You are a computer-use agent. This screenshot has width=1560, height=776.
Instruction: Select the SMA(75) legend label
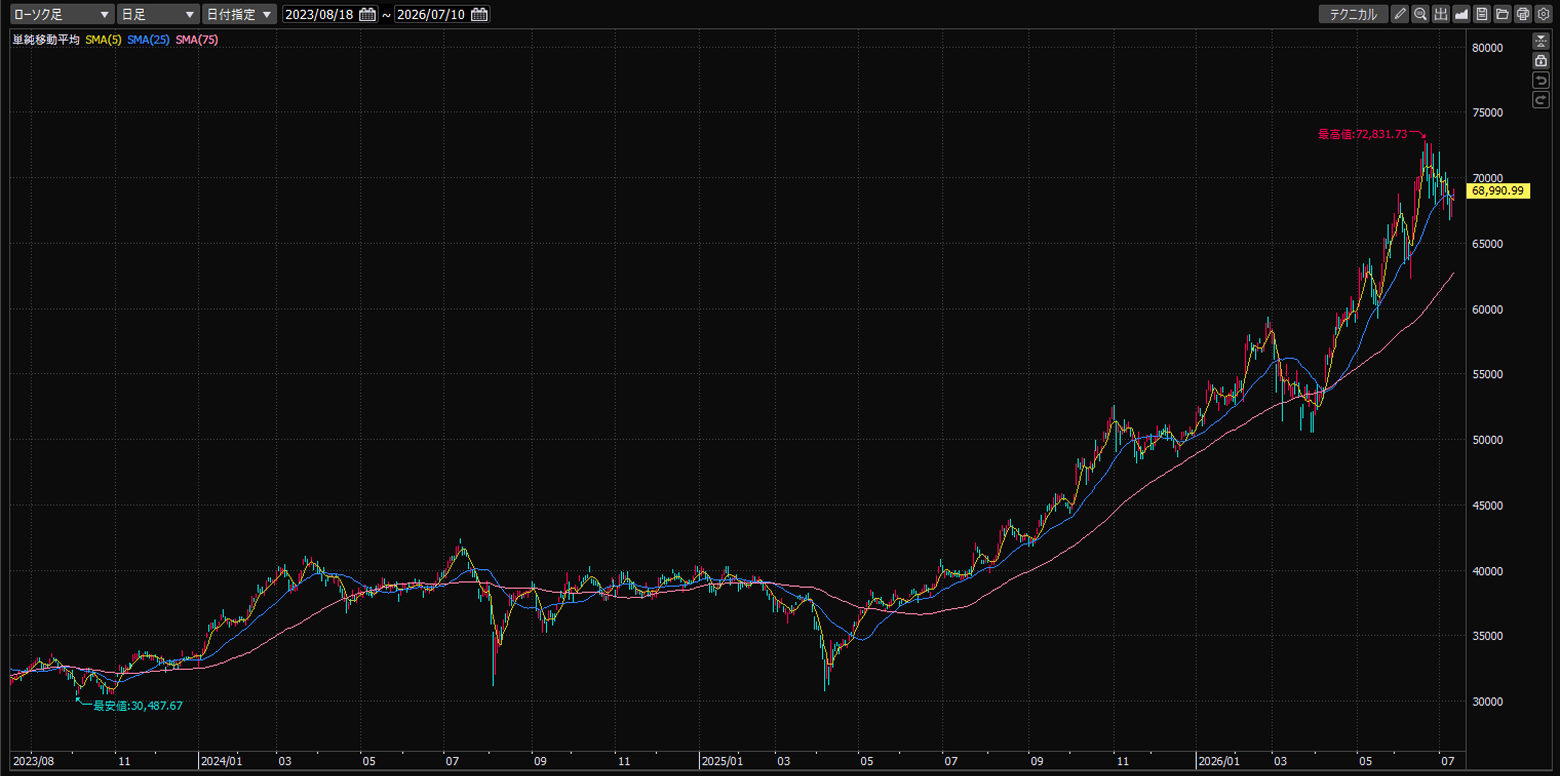[197, 40]
